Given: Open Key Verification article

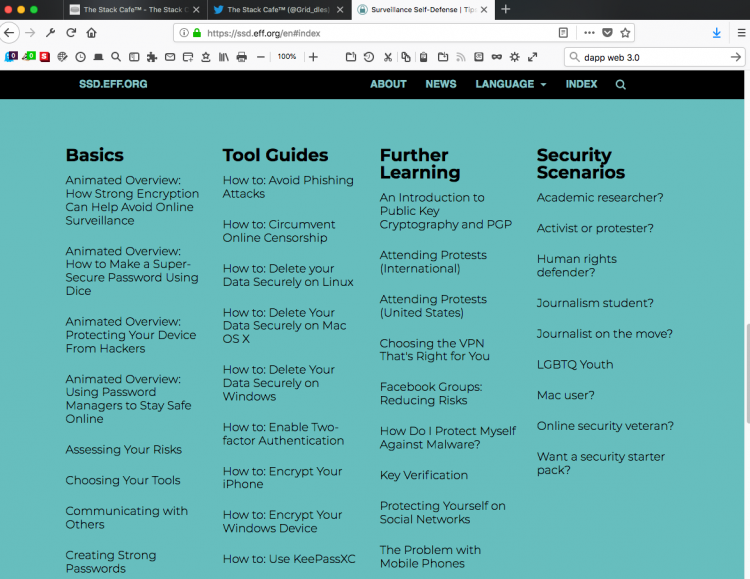Looking at the screenshot, I should 424,475.
